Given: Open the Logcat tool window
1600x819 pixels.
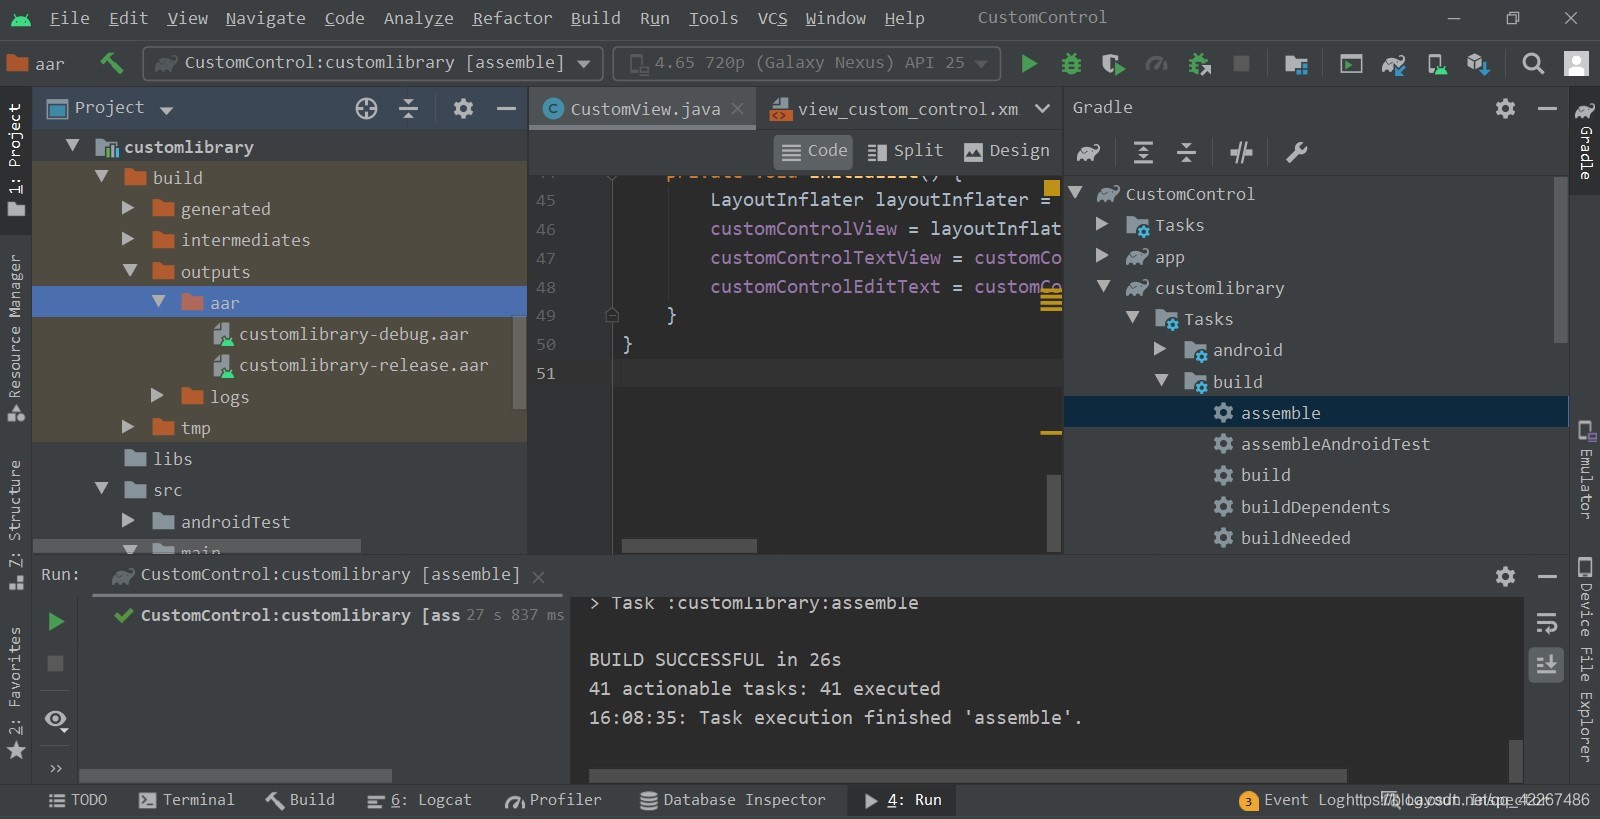Looking at the screenshot, I should [x=419, y=800].
